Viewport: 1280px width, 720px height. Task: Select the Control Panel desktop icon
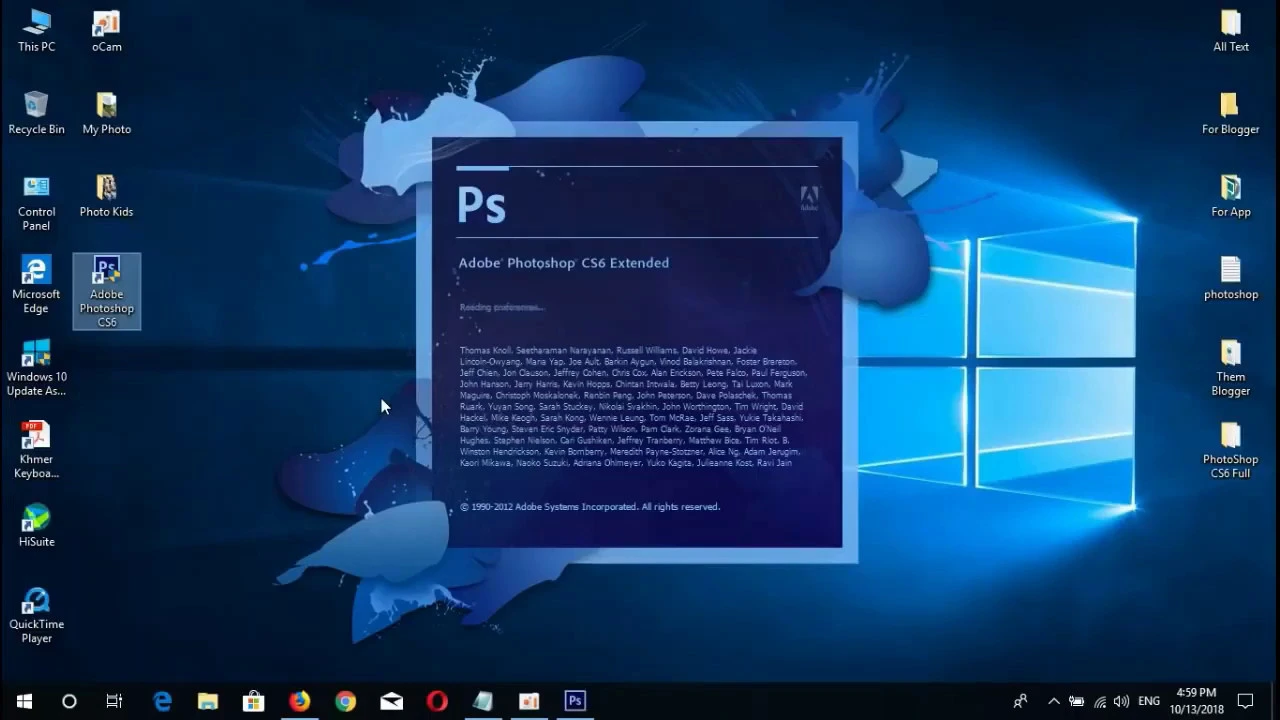(x=36, y=203)
